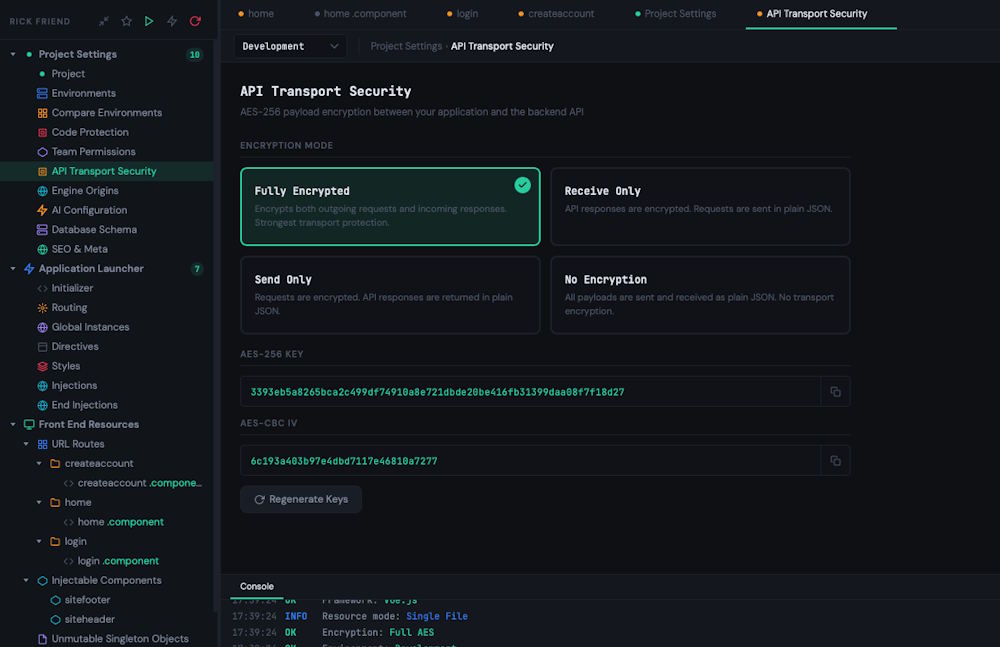Open Routing under Application Launcher
The width and height of the screenshot is (1000, 647).
[x=69, y=308]
